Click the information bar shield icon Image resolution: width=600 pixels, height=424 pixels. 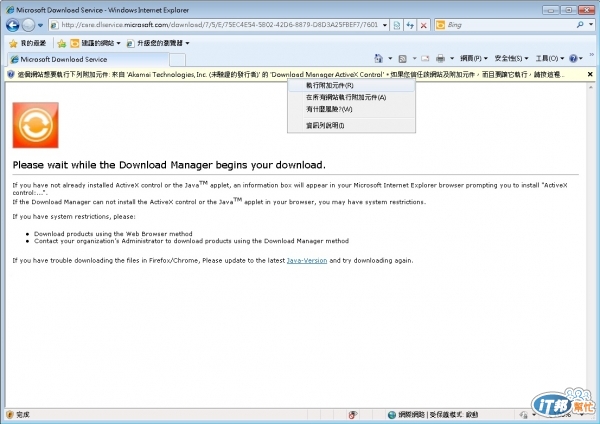coord(11,75)
